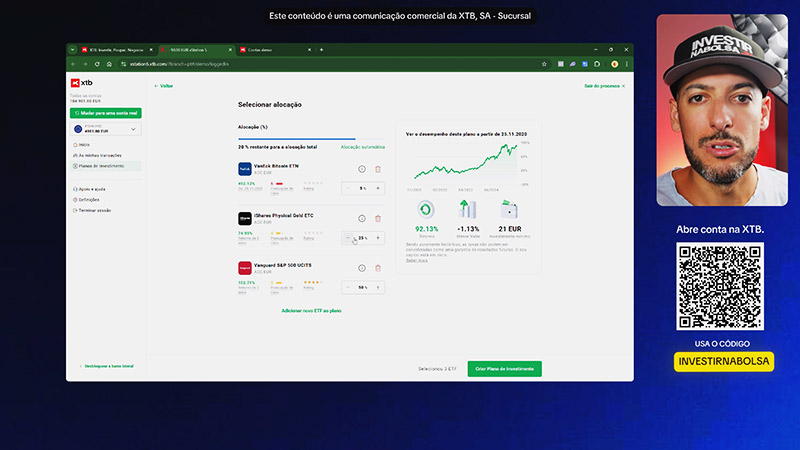Click the Retorno circular arrow icon
The image size is (800, 450).
tap(426, 210)
